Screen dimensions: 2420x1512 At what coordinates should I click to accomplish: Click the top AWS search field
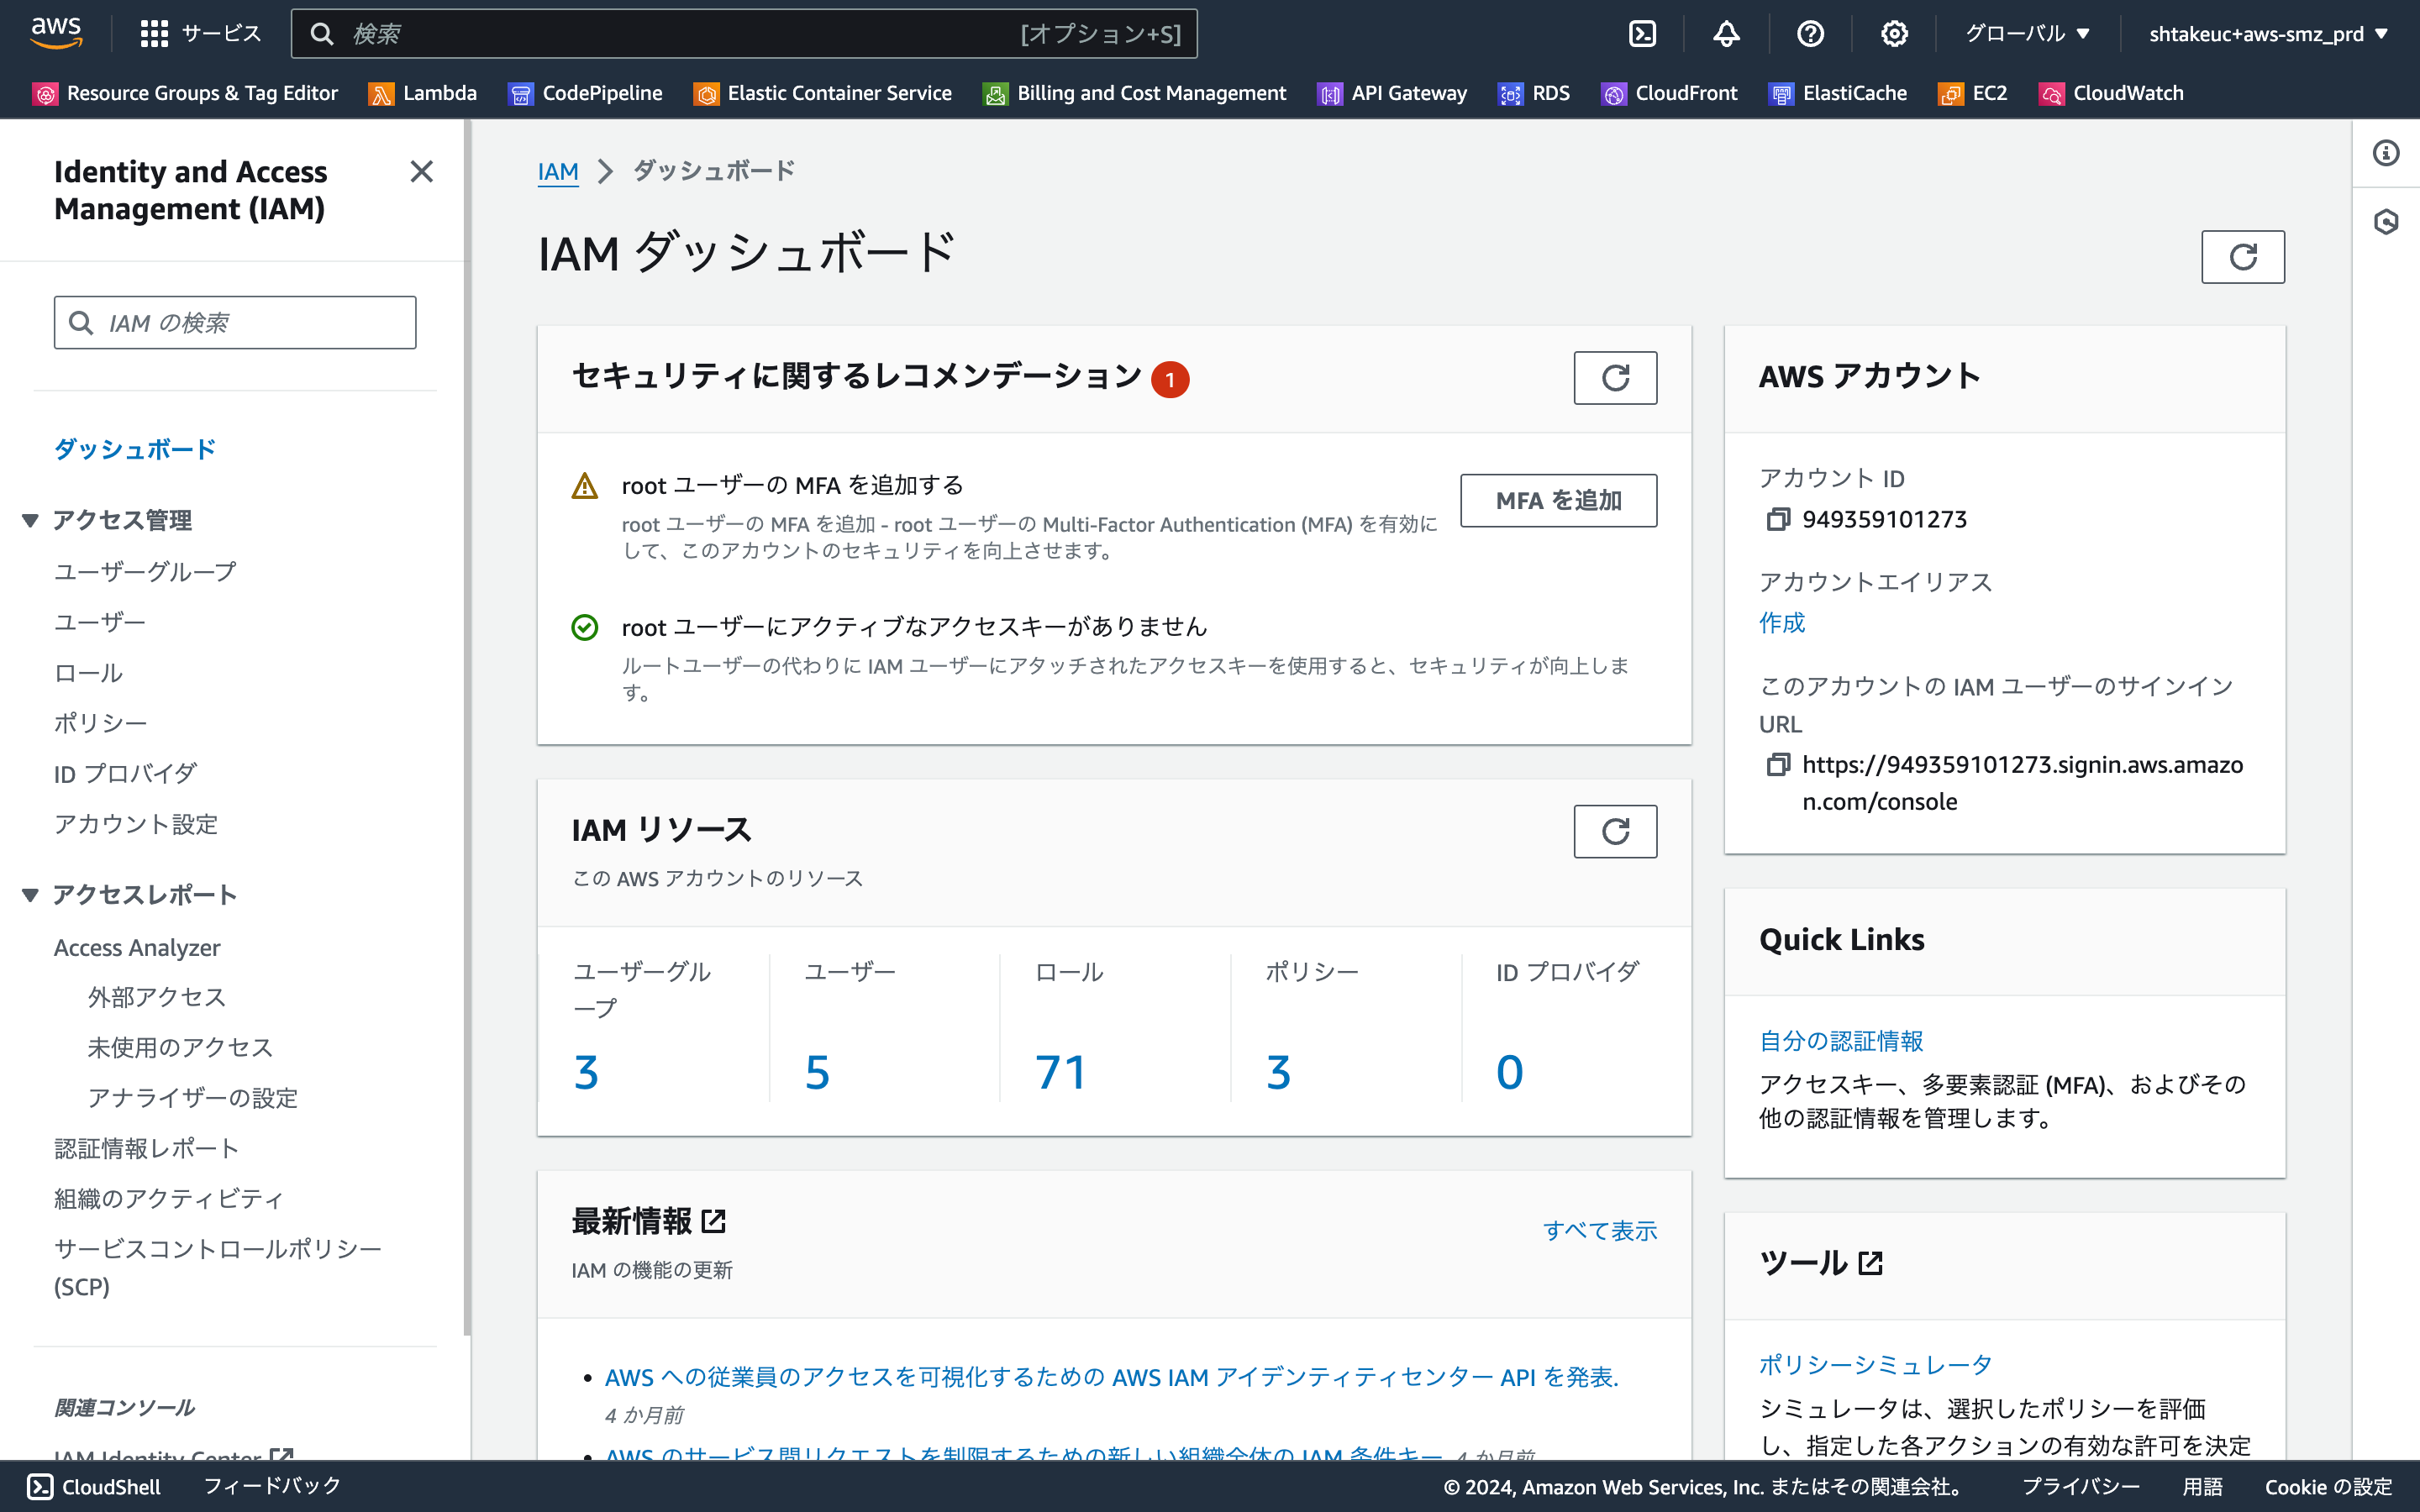(x=744, y=34)
